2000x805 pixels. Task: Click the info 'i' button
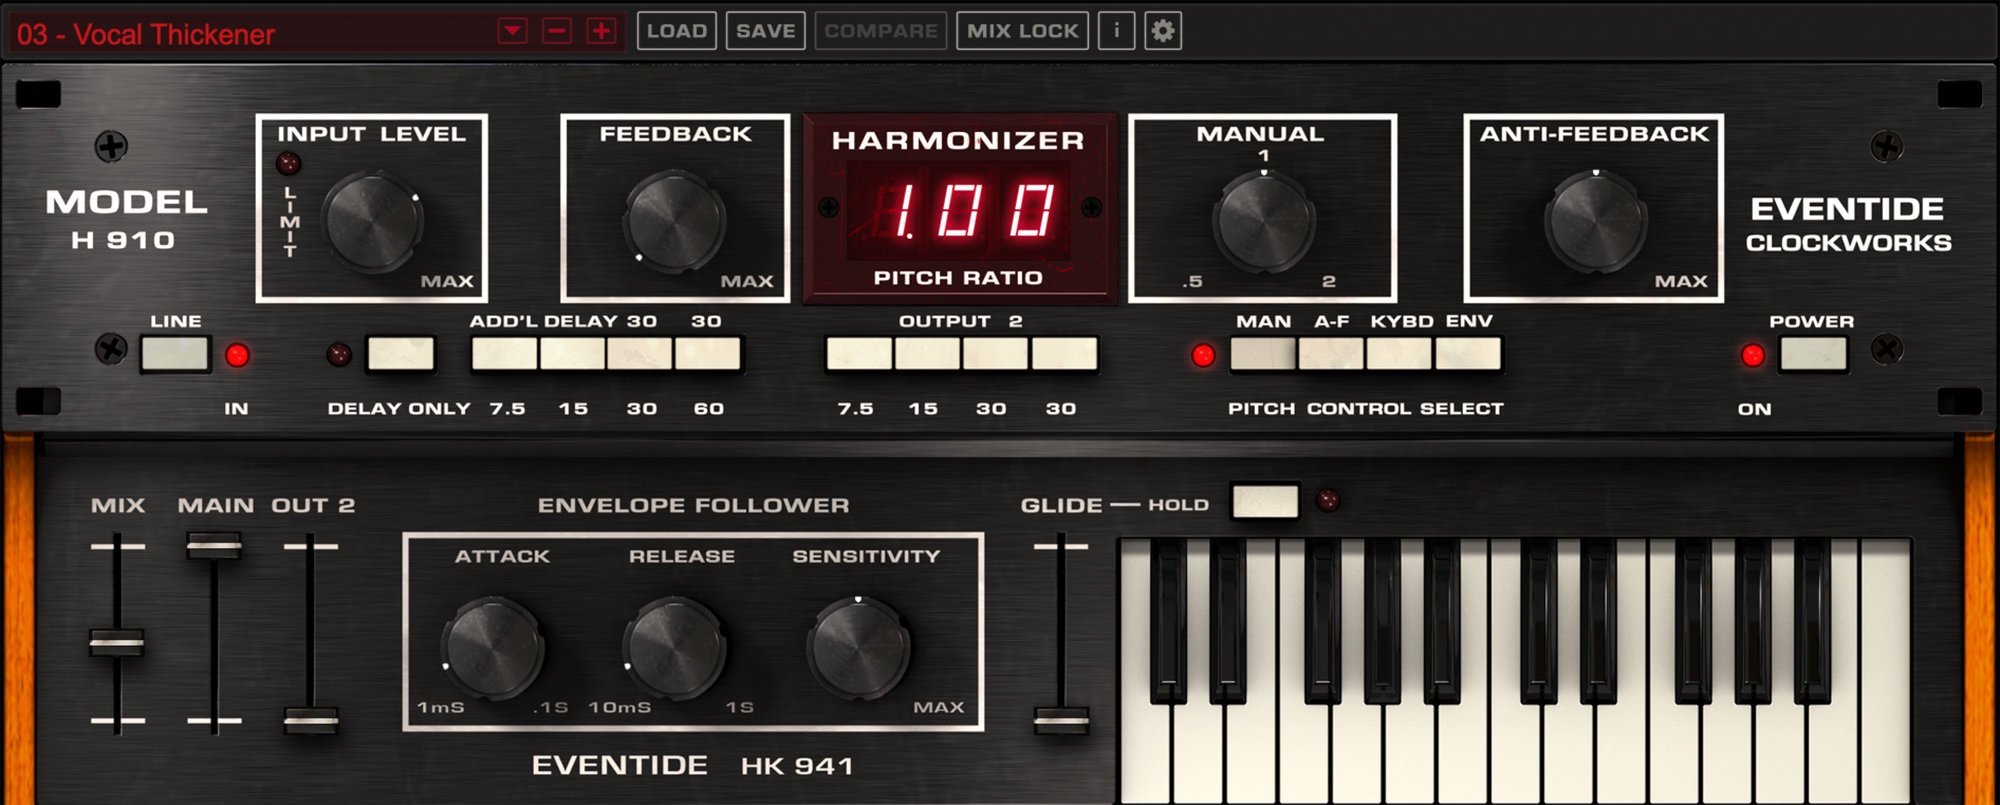(1116, 31)
